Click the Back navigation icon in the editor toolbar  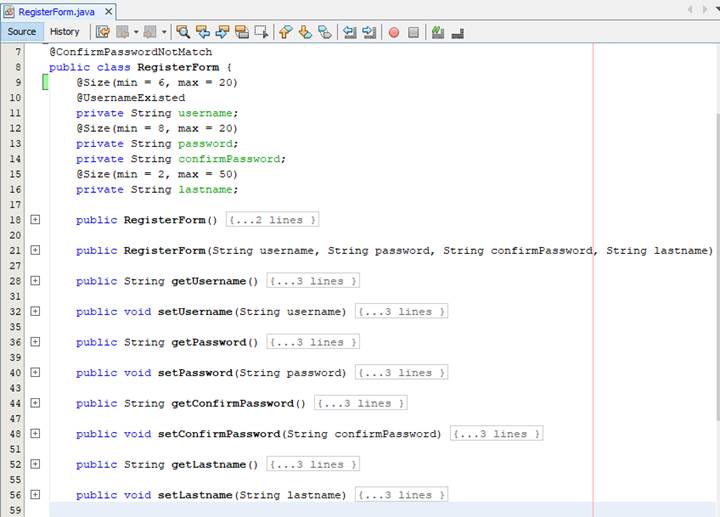pos(123,32)
